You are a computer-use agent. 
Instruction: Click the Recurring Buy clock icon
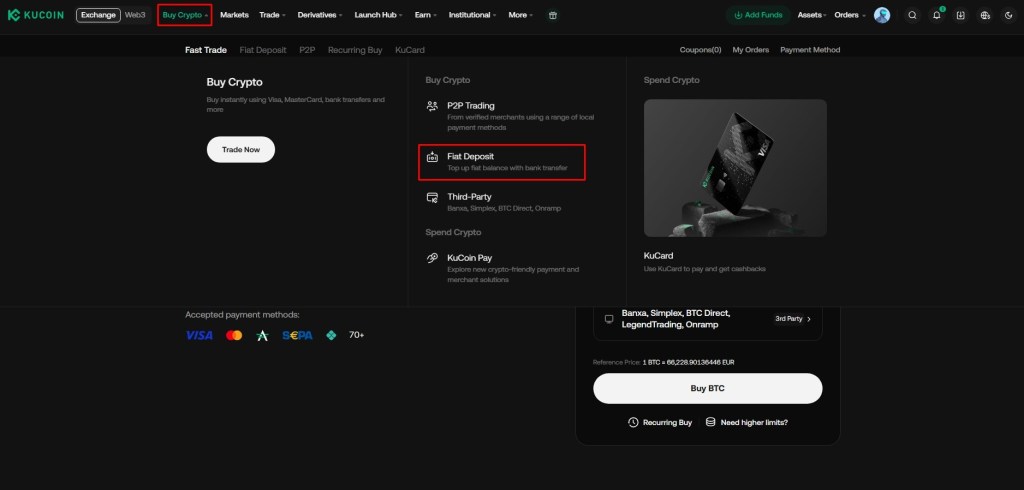click(x=633, y=423)
